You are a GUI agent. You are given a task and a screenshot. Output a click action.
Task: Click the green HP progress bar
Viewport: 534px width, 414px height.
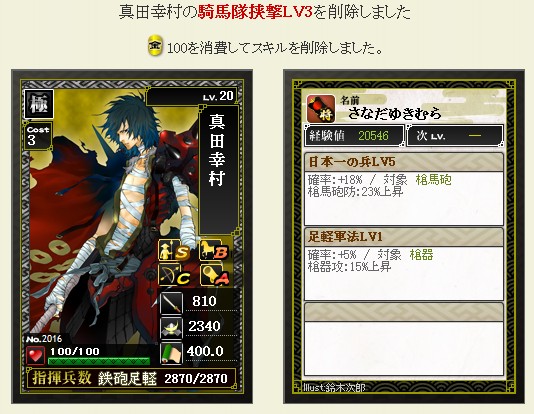click(x=99, y=361)
